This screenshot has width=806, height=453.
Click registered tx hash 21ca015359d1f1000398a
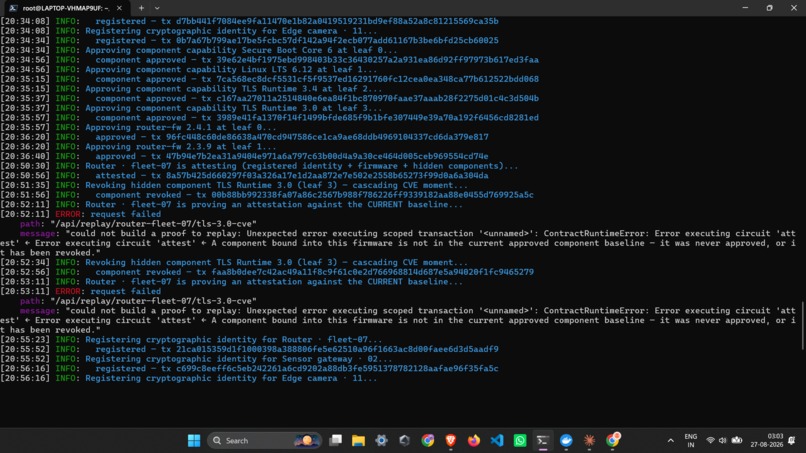coord(337,350)
